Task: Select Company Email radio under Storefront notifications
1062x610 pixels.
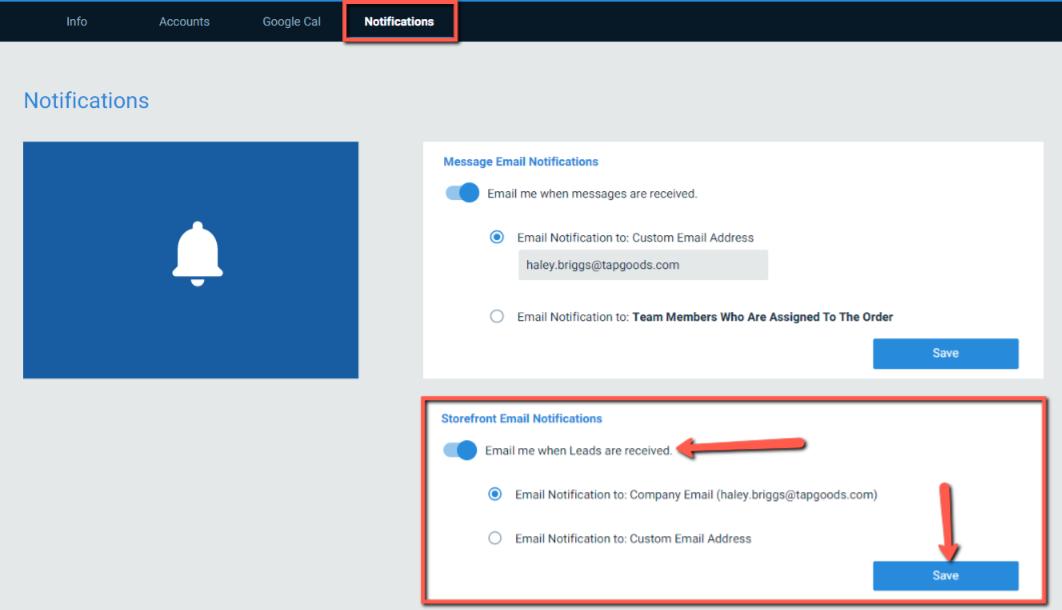Action: click(x=495, y=494)
